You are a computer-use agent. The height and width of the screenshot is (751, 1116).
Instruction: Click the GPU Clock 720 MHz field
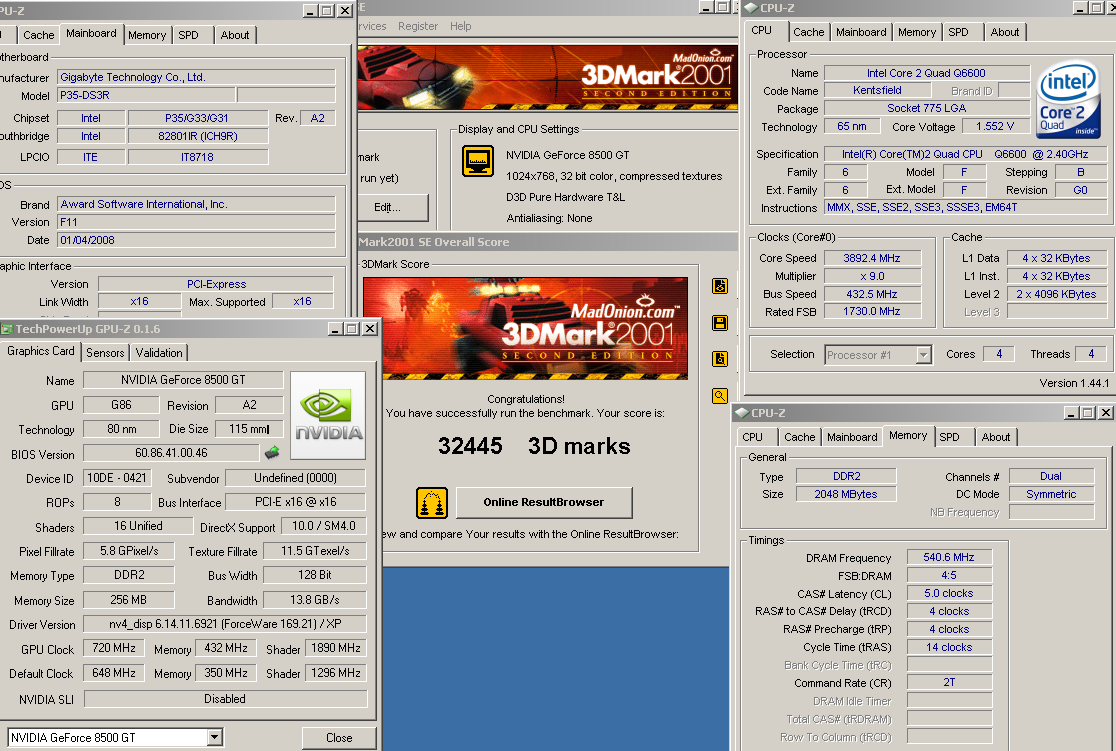click(x=114, y=648)
